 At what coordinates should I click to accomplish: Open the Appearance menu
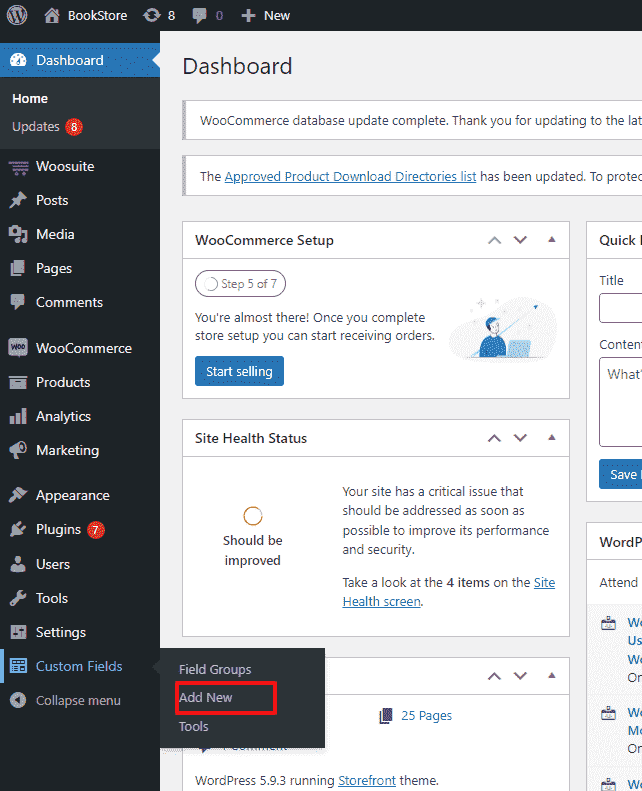click(x=73, y=495)
